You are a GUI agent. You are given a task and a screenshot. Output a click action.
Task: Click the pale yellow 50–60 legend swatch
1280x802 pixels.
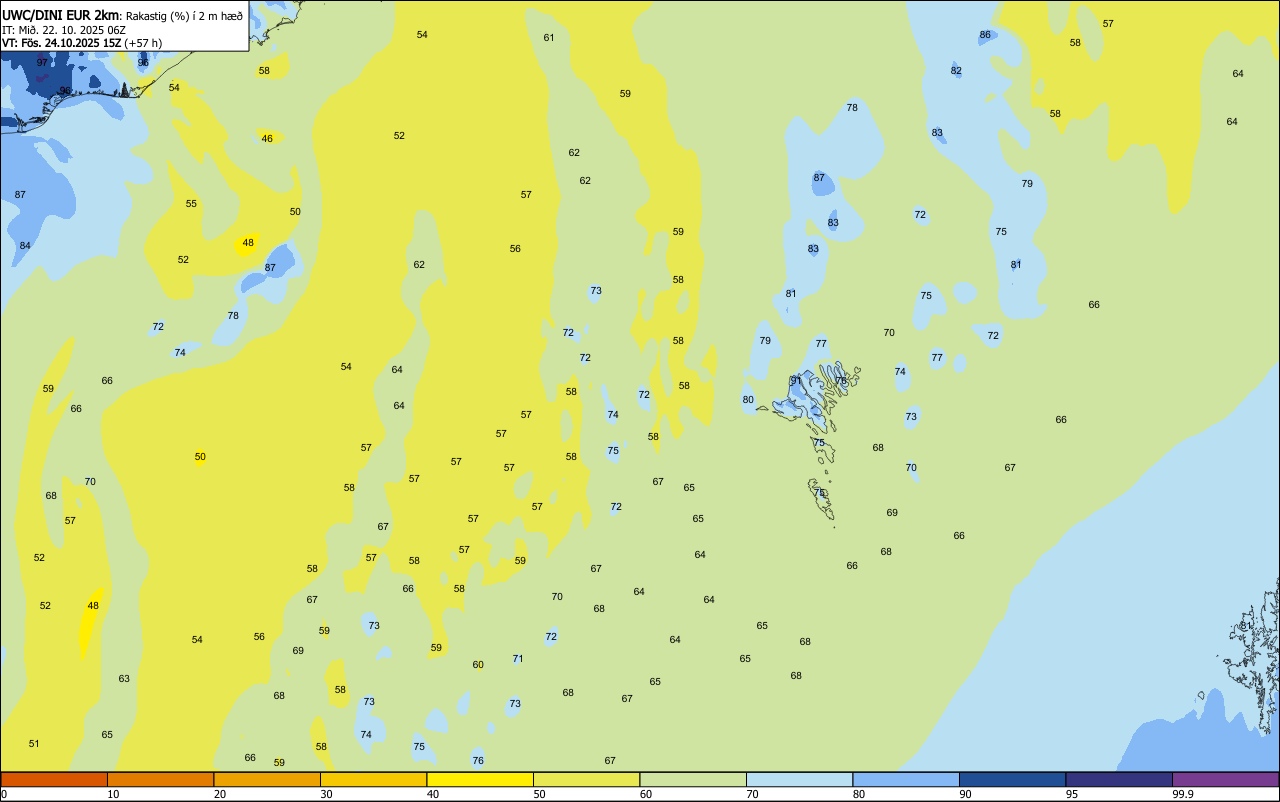[x=586, y=779]
